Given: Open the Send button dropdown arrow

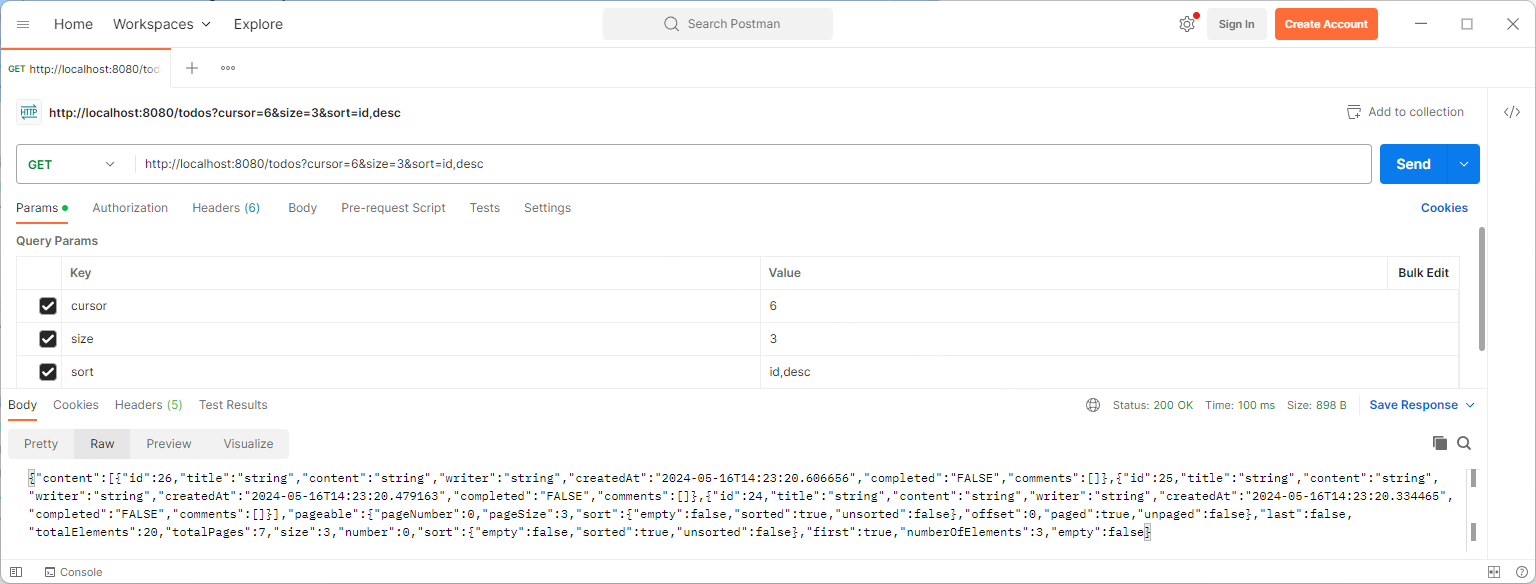Looking at the screenshot, I should [1464, 164].
